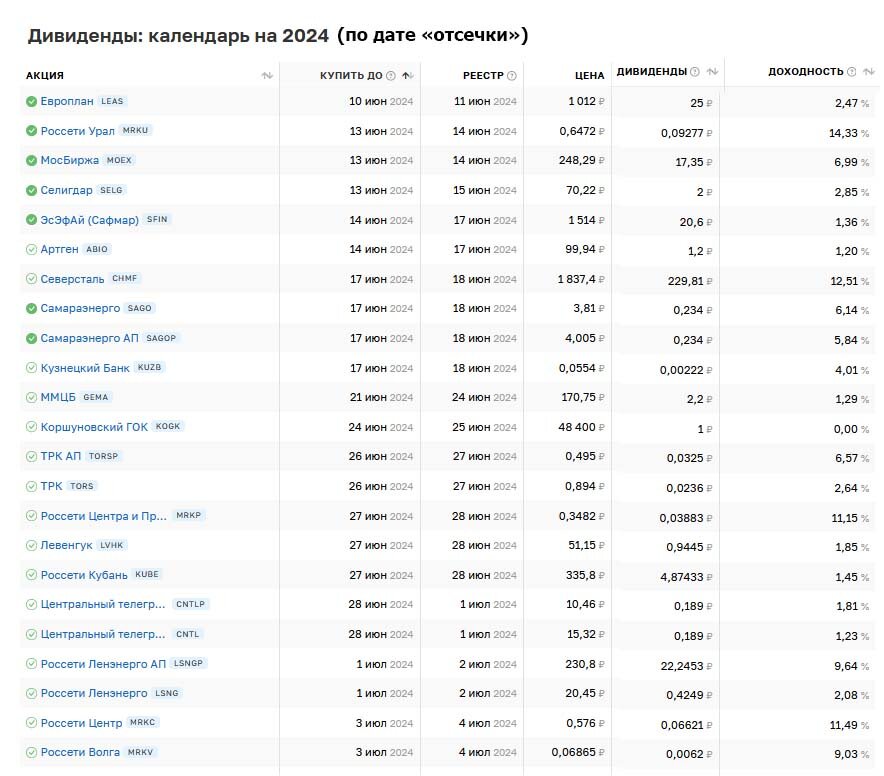Click the check icon beside Северсталь
The height and width of the screenshot is (776, 884).
coord(32,279)
